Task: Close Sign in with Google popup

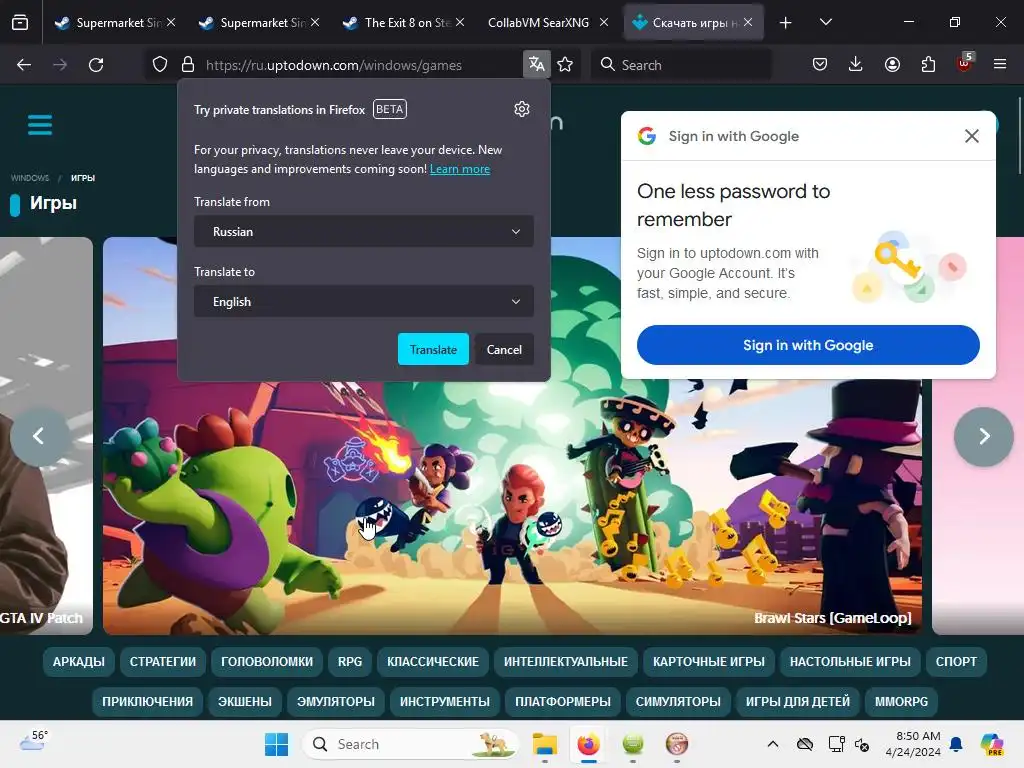Action: coord(972,136)
